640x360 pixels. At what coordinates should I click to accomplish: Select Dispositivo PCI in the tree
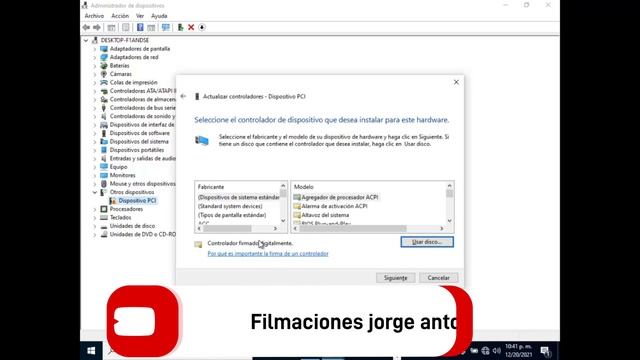click(x=137, y=200)
